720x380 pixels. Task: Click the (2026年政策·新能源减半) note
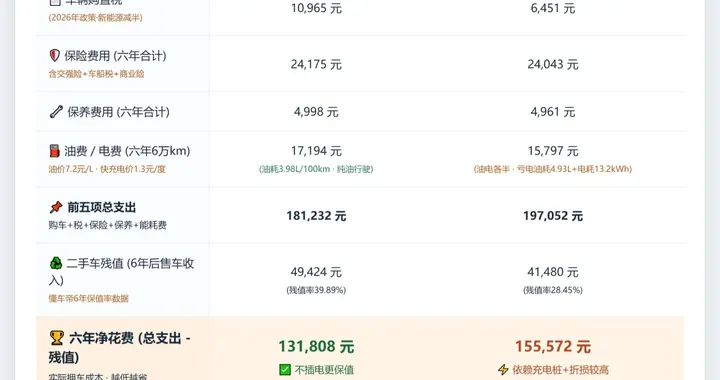click(x=96, y=18)
